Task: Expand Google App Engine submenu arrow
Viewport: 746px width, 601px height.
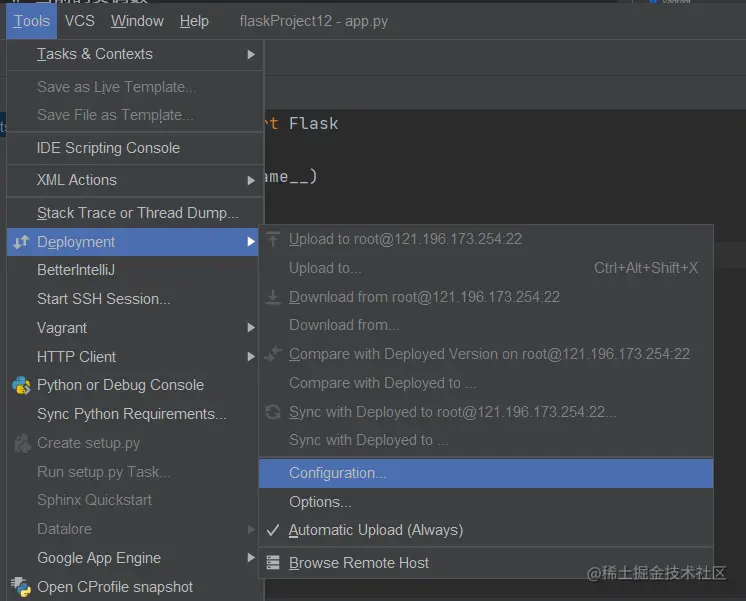Action: [x=251, y=557]
